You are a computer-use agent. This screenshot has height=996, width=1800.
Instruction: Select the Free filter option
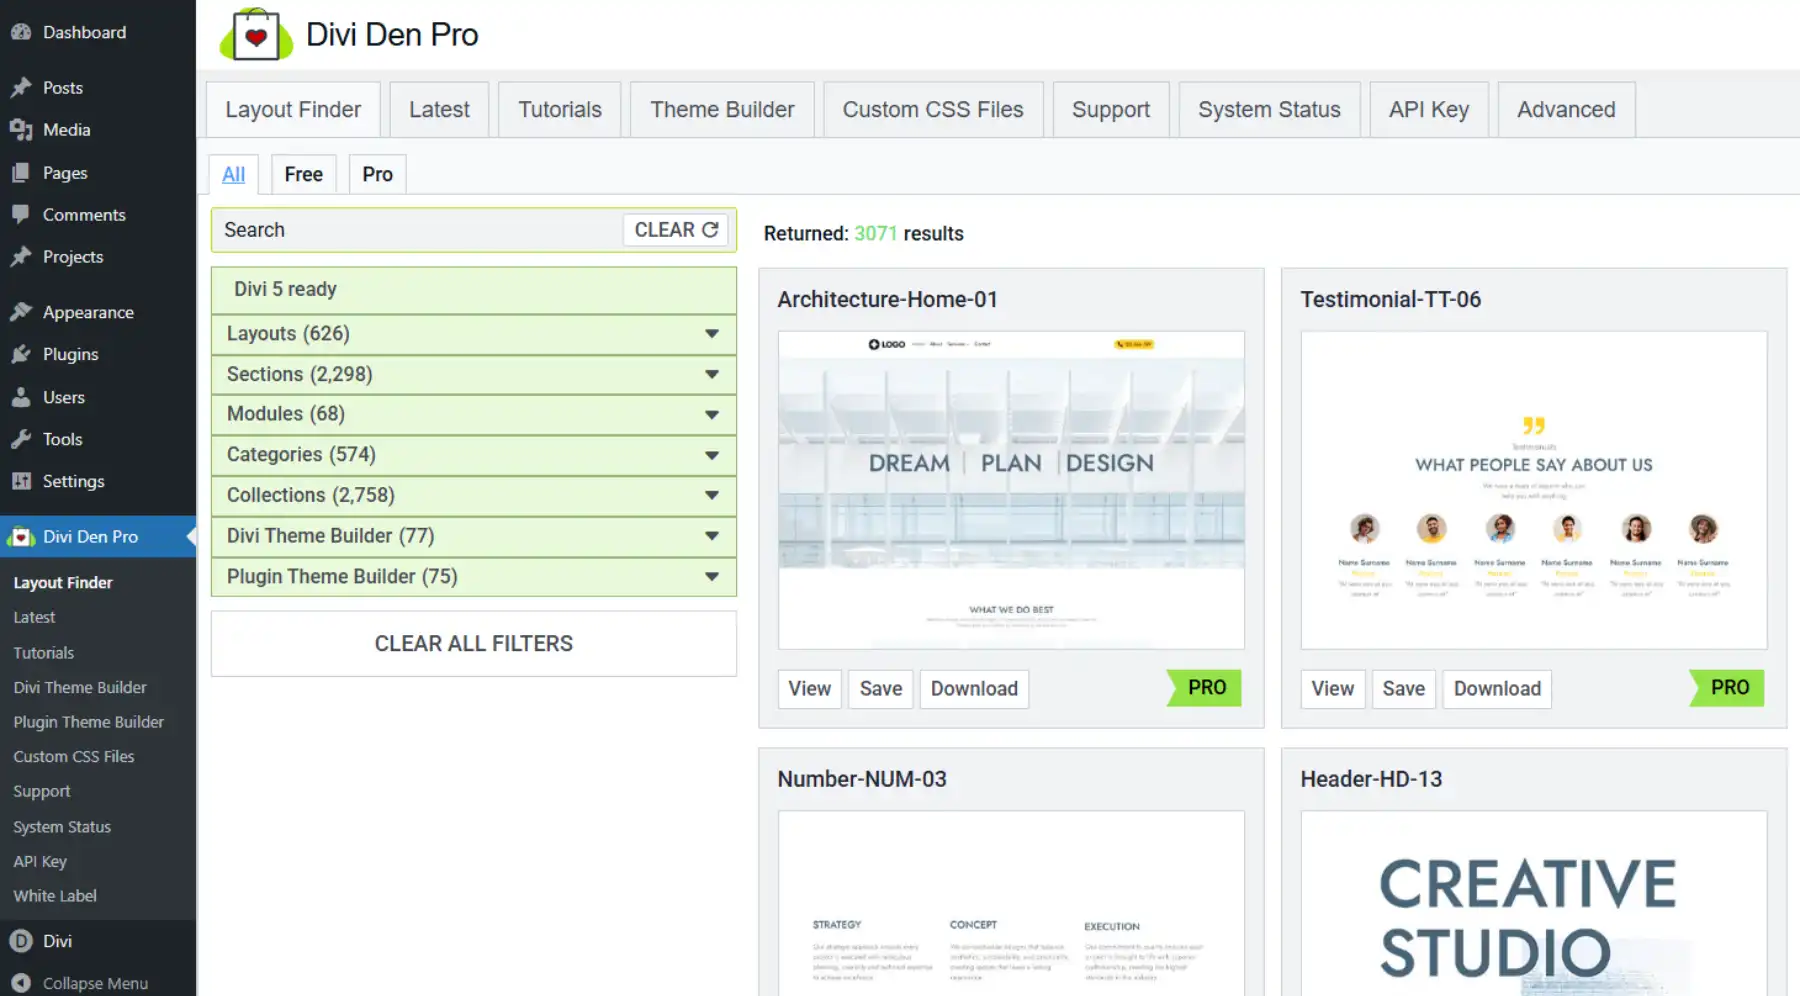point(303,173)
